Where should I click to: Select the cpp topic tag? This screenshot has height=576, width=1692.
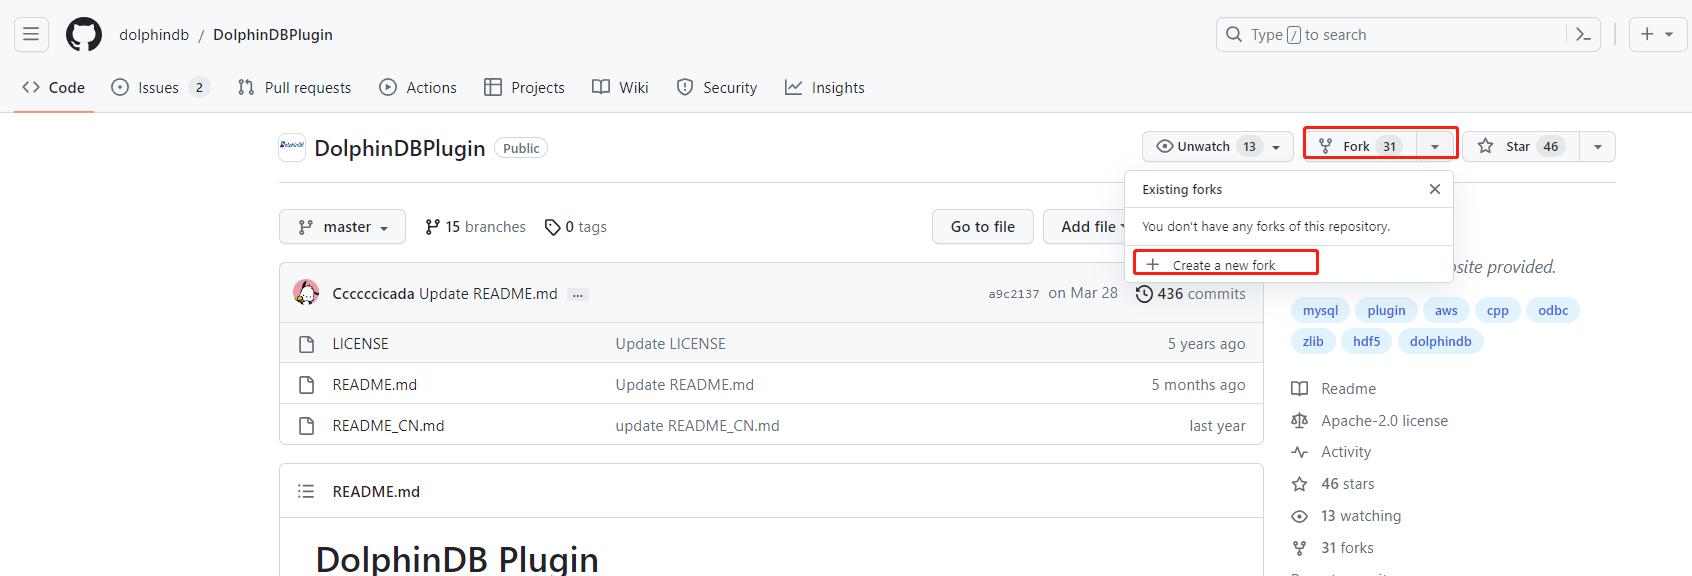[x=1497, y=310]
